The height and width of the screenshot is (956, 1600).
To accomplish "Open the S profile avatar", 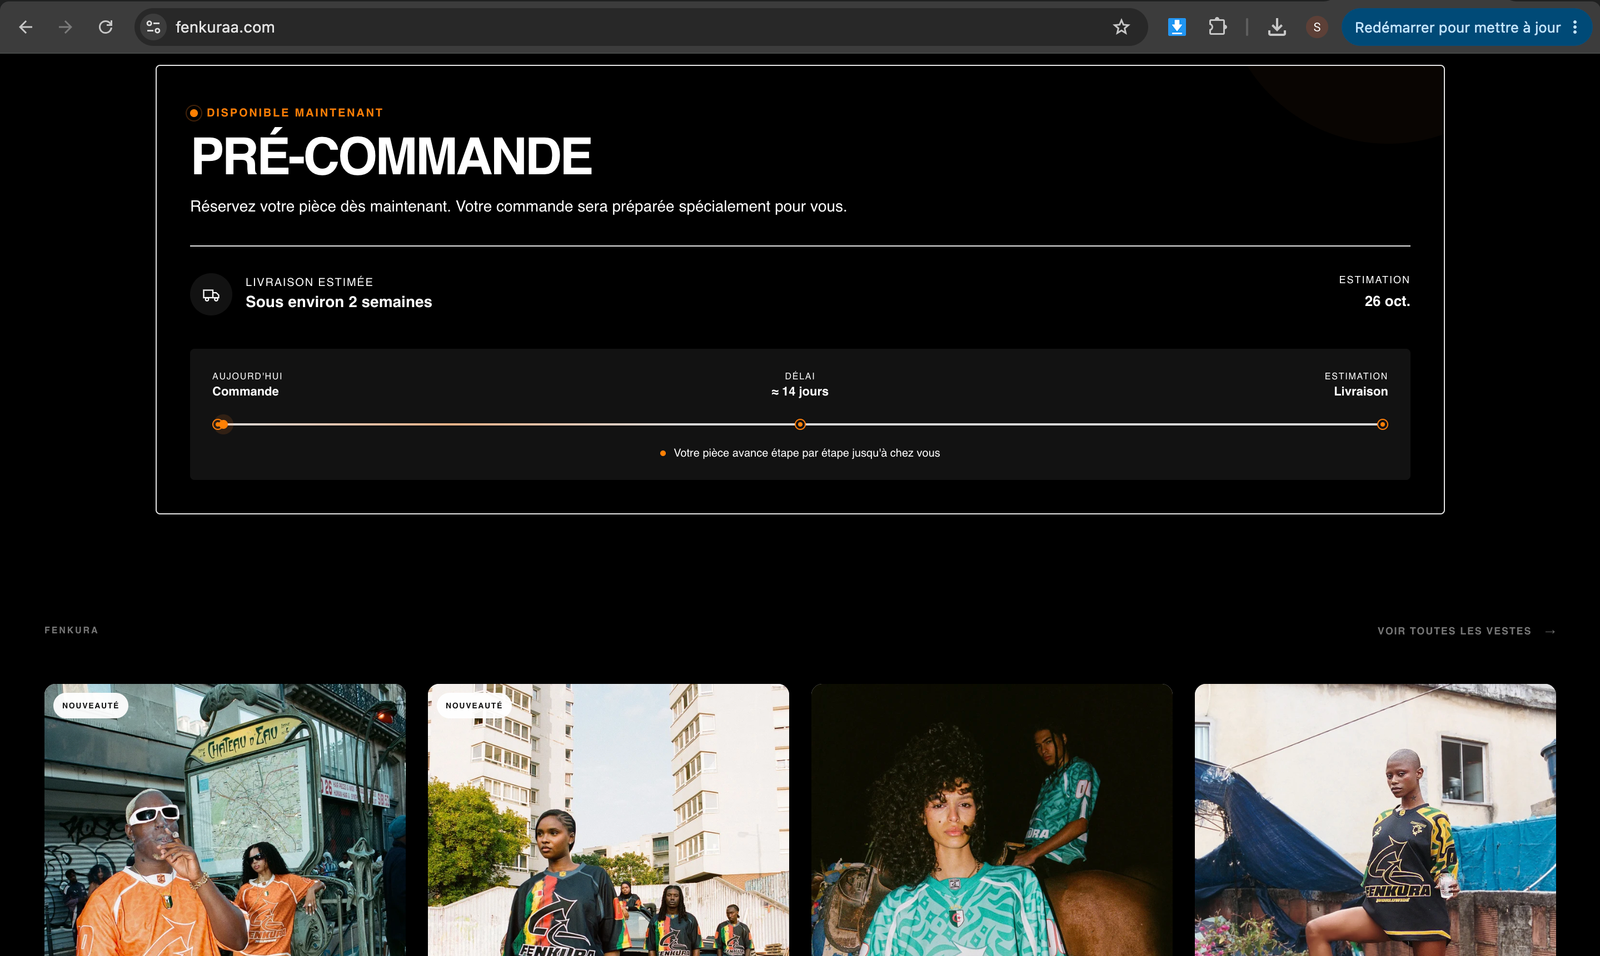I will click(x=1317, y=27).
